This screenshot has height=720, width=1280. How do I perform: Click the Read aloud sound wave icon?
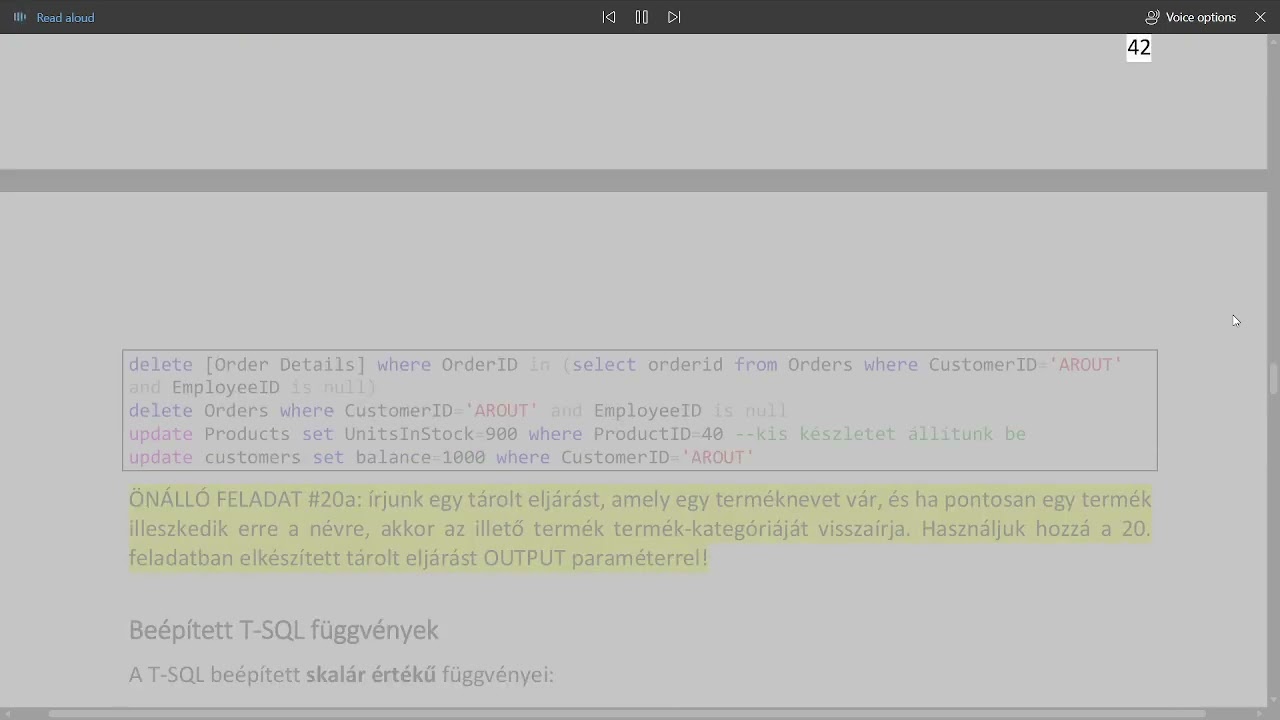click(x=20, y=17)
